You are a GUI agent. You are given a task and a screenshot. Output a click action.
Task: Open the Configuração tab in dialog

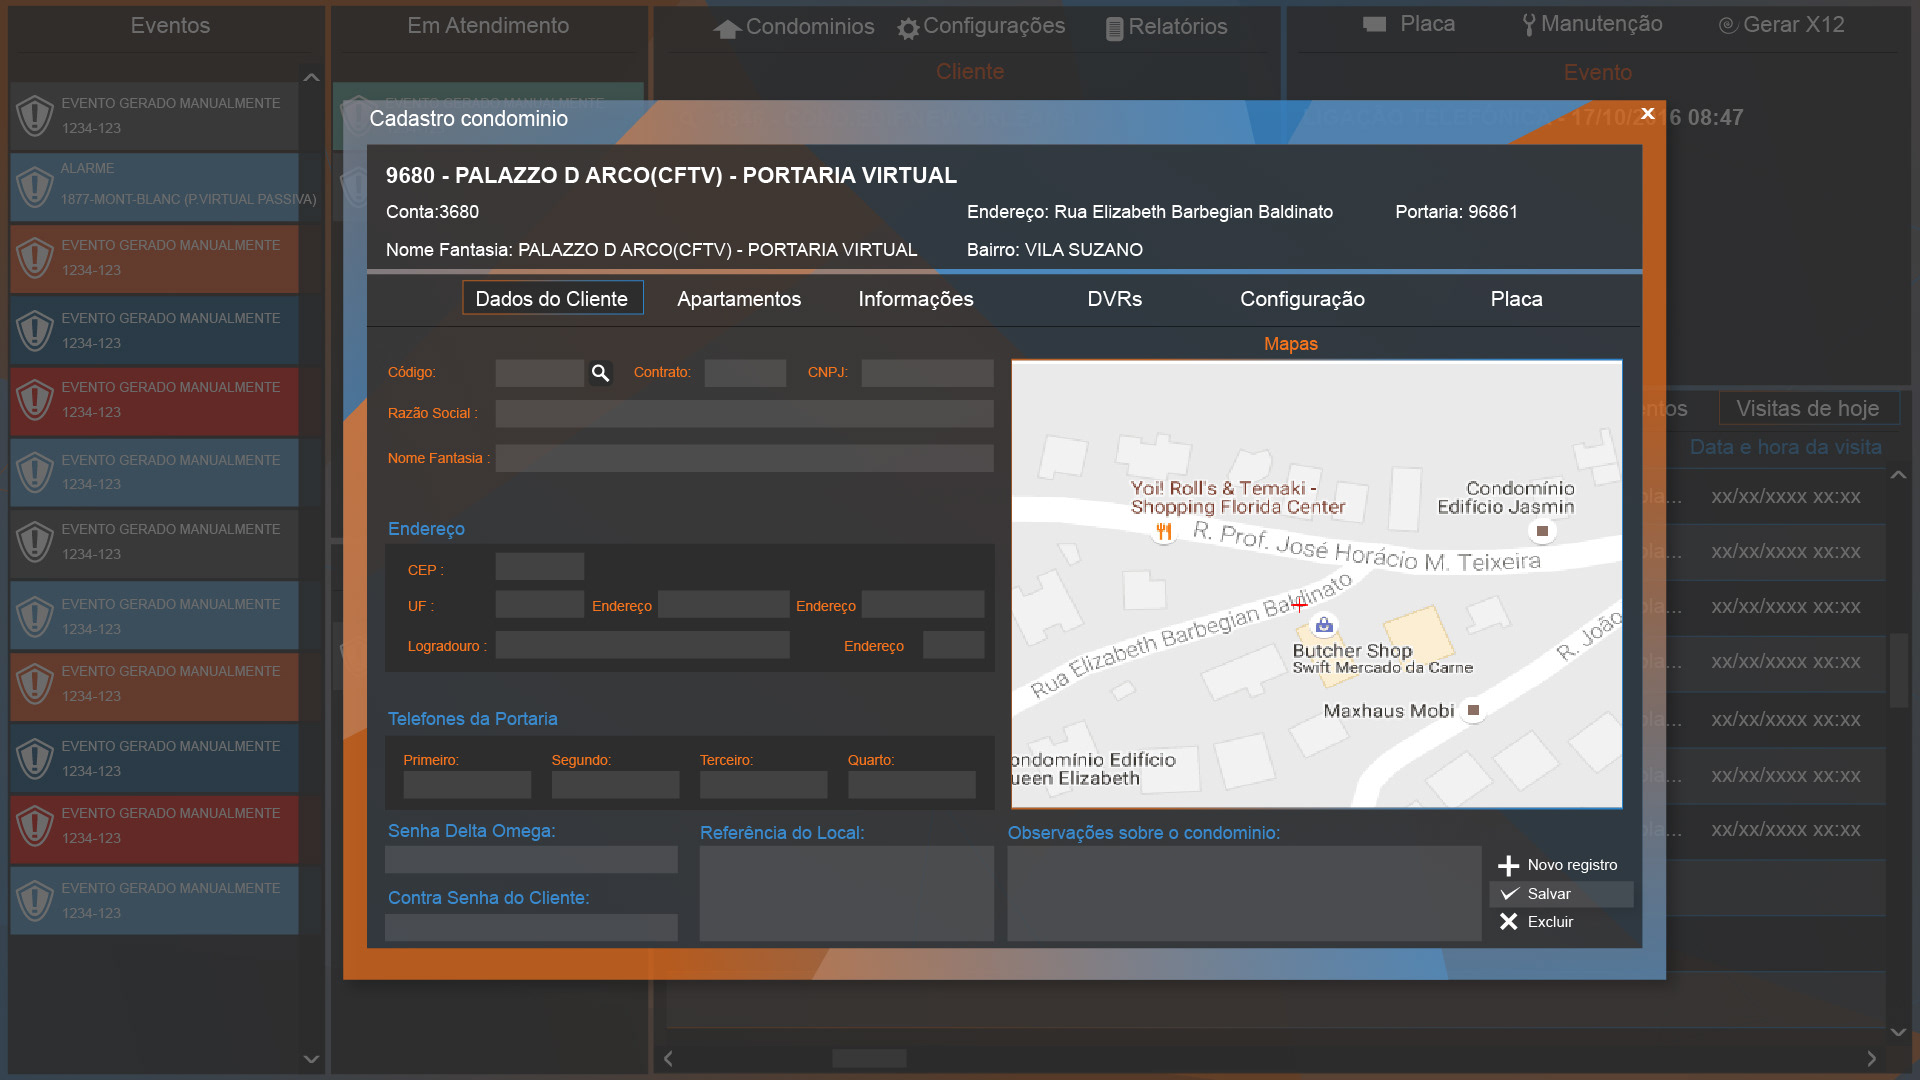(x=1302, y=299)
